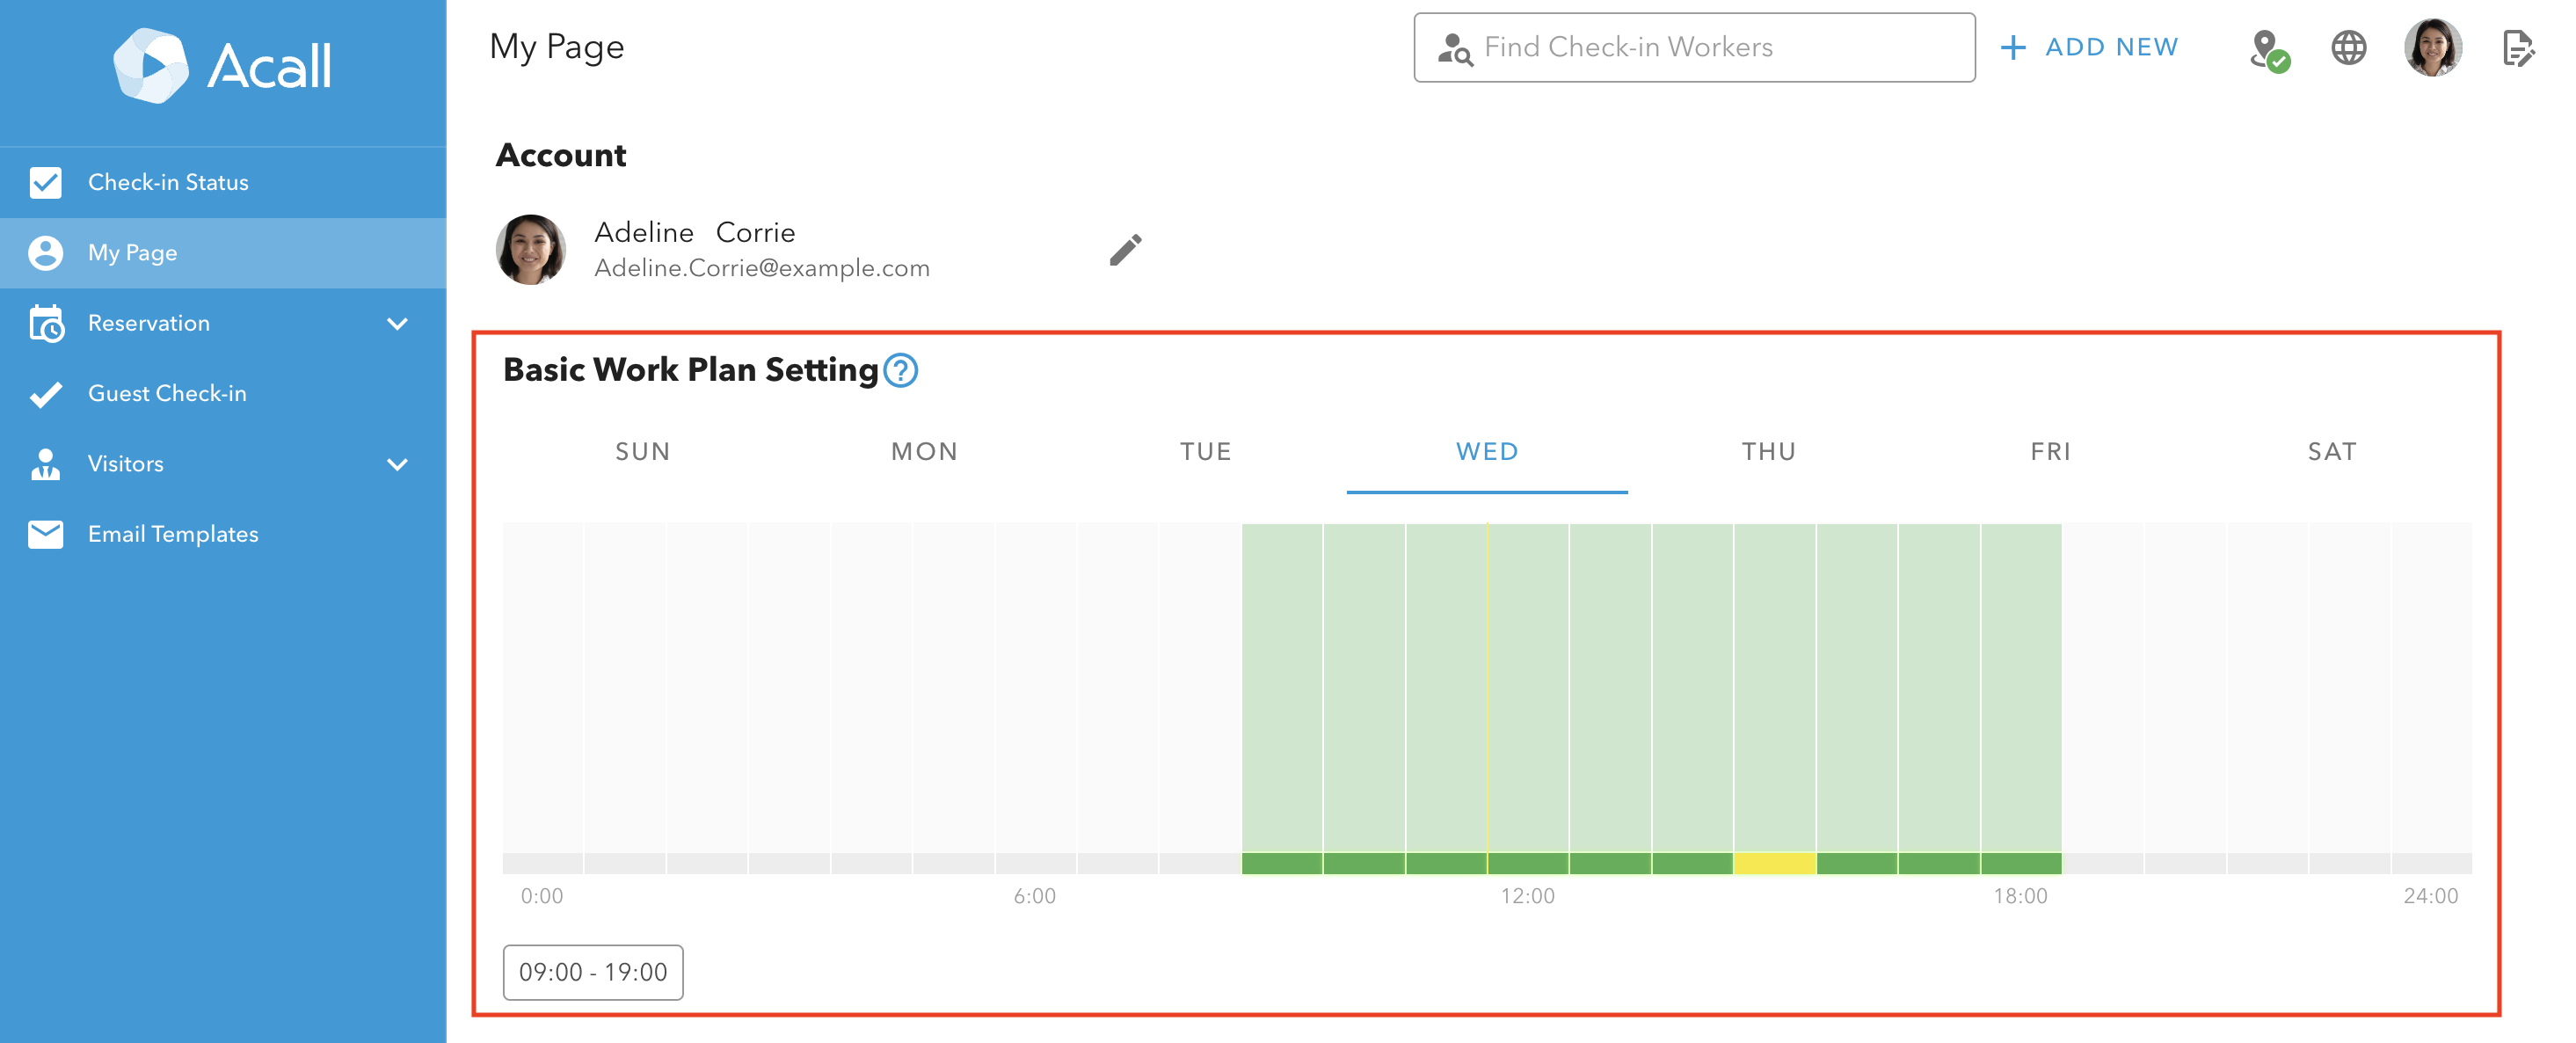Select the MON tab
Screen dimensions: 2576x1043
(x=924, y=452)
